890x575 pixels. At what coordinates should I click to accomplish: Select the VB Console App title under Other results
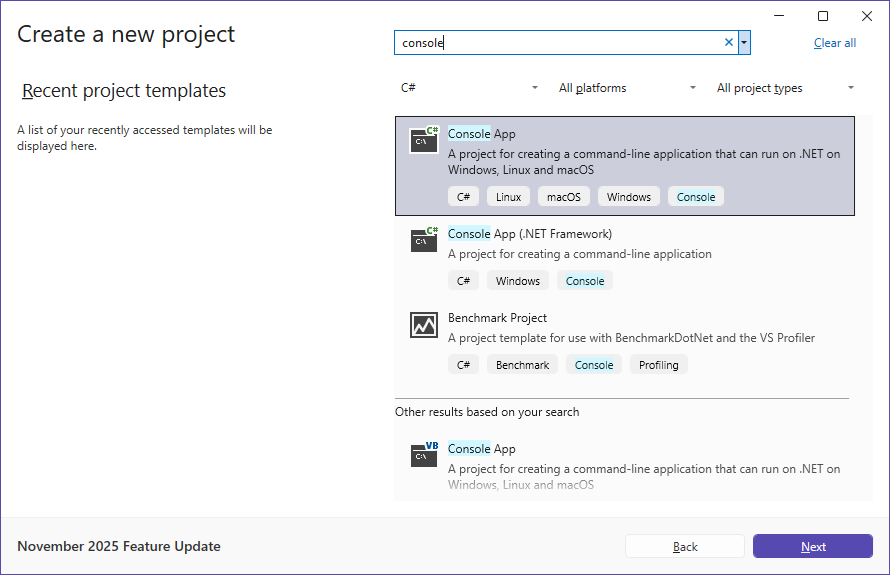point(481,449)
